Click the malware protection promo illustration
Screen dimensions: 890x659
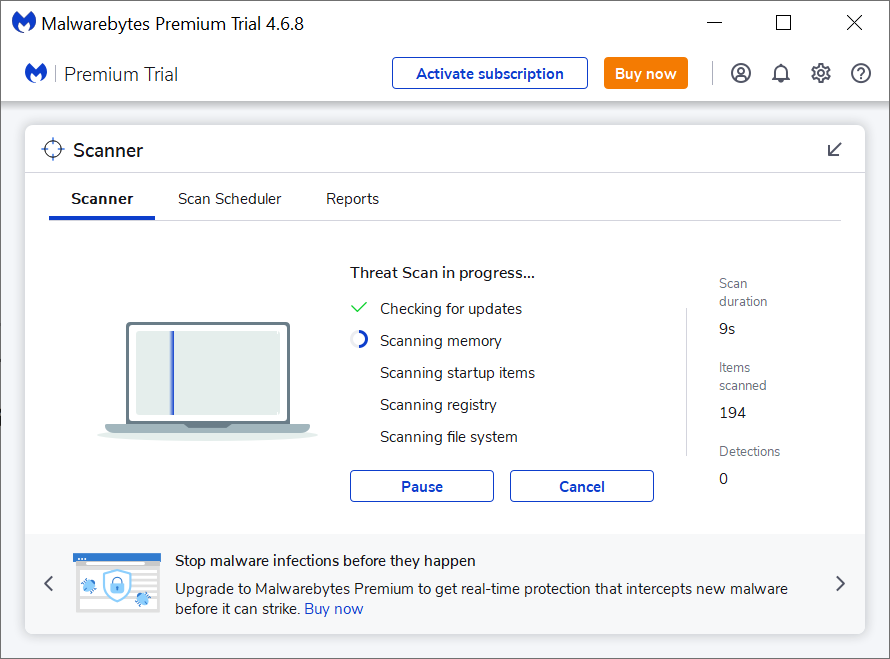(x=117, y=583)
